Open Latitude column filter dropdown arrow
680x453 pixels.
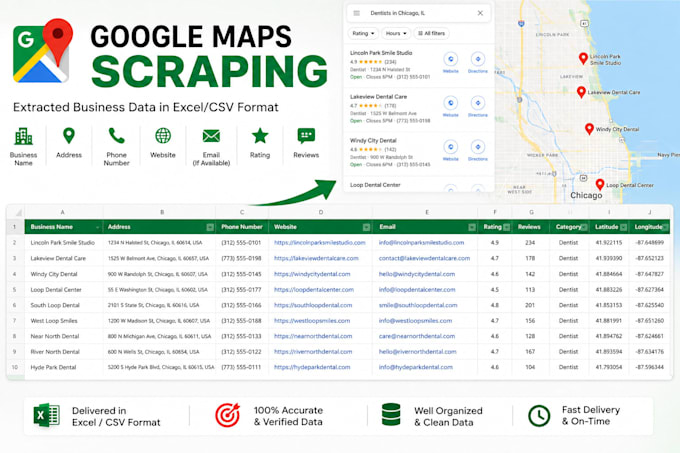click(624, 227)
